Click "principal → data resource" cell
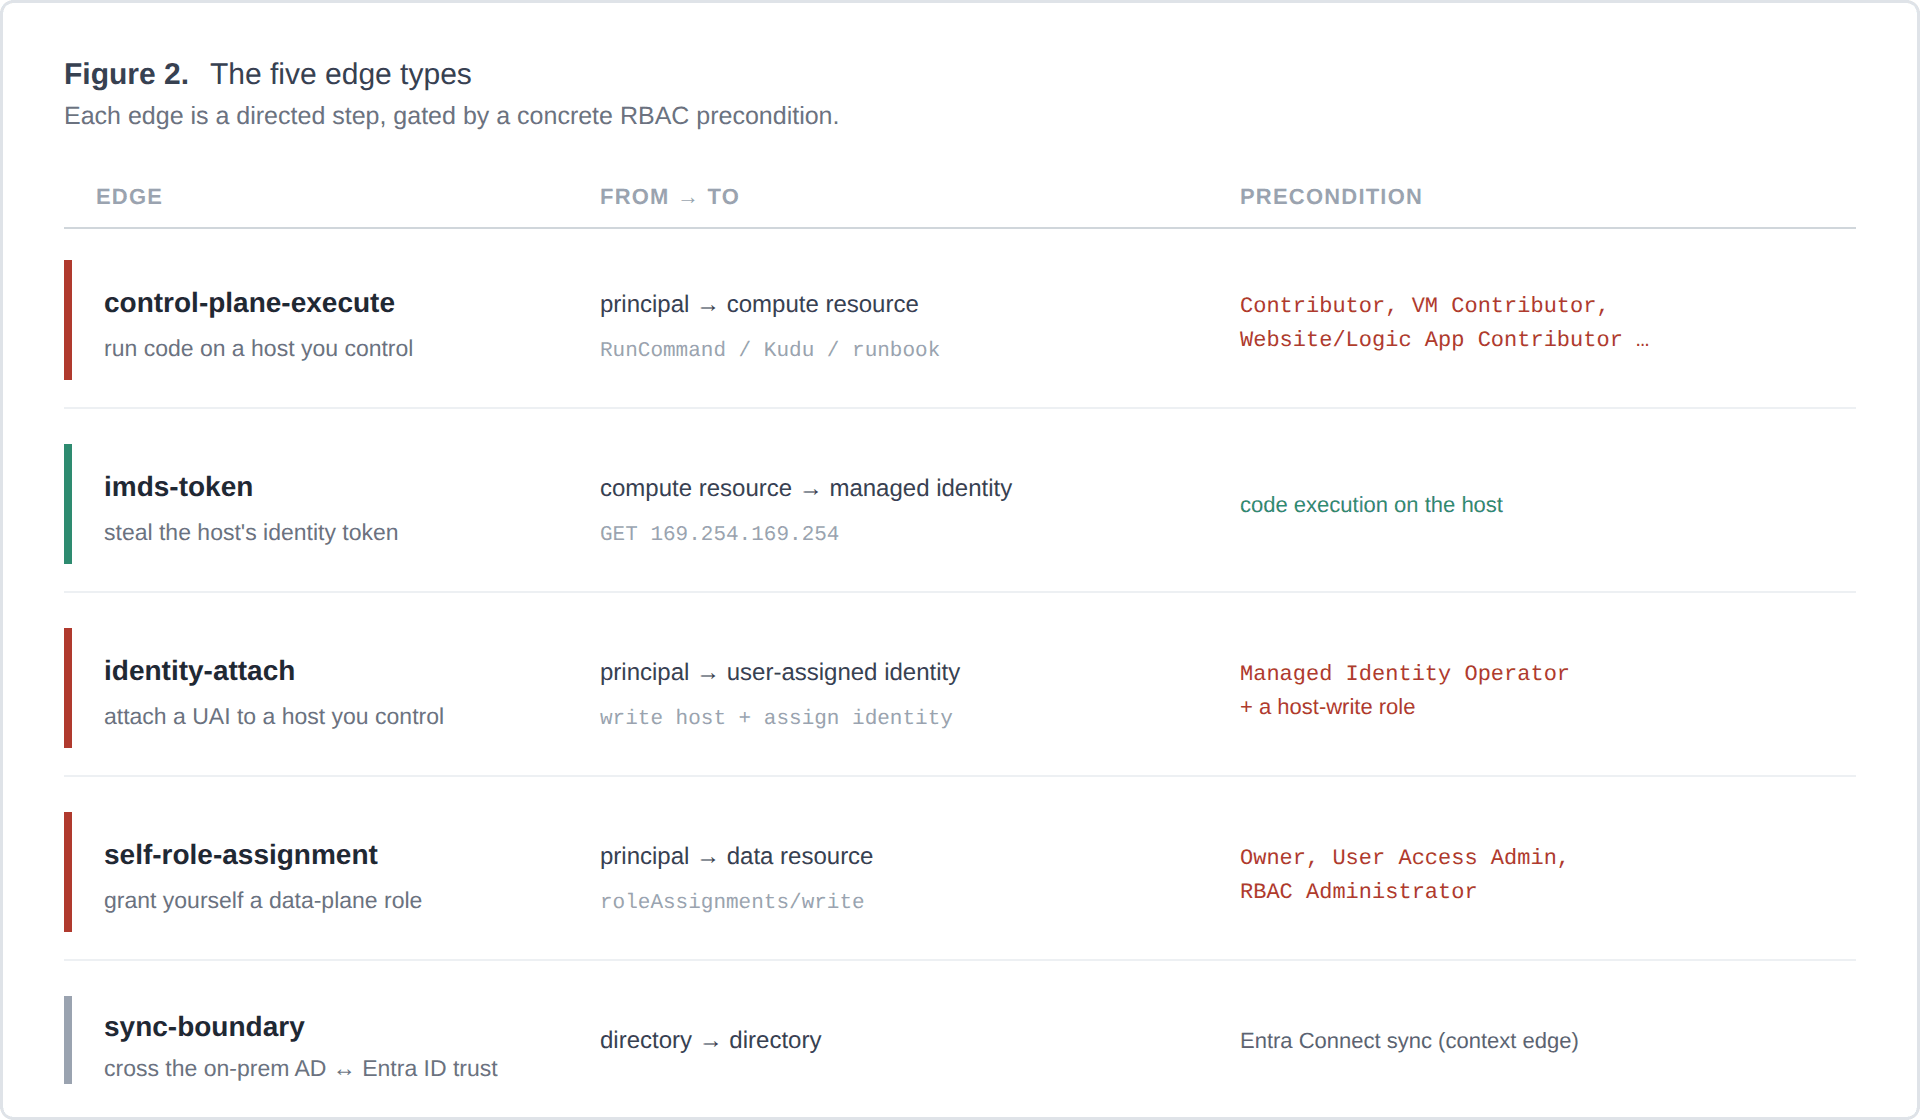Screen dimensions: 1920x1120 [736, 857]
